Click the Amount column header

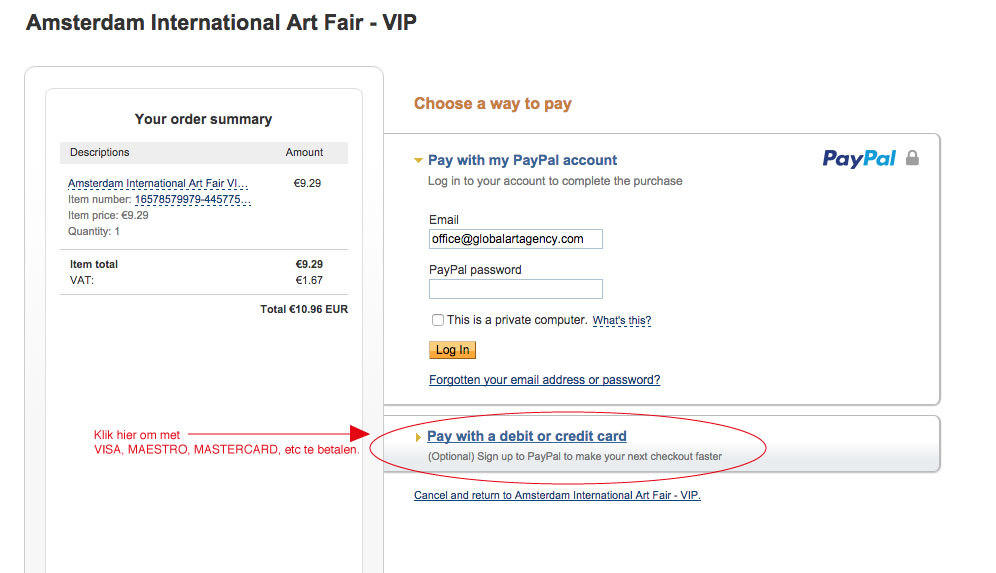[304, 152]
